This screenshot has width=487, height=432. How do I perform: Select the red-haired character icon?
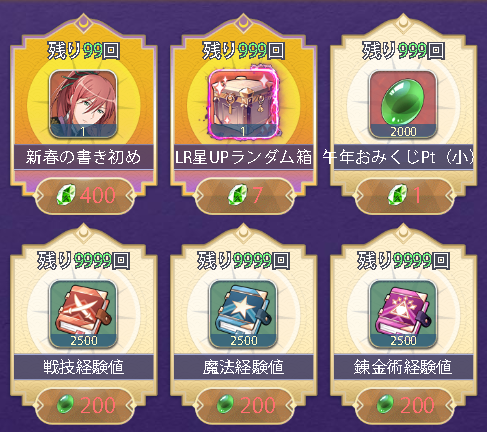click(x=83, y=104)
